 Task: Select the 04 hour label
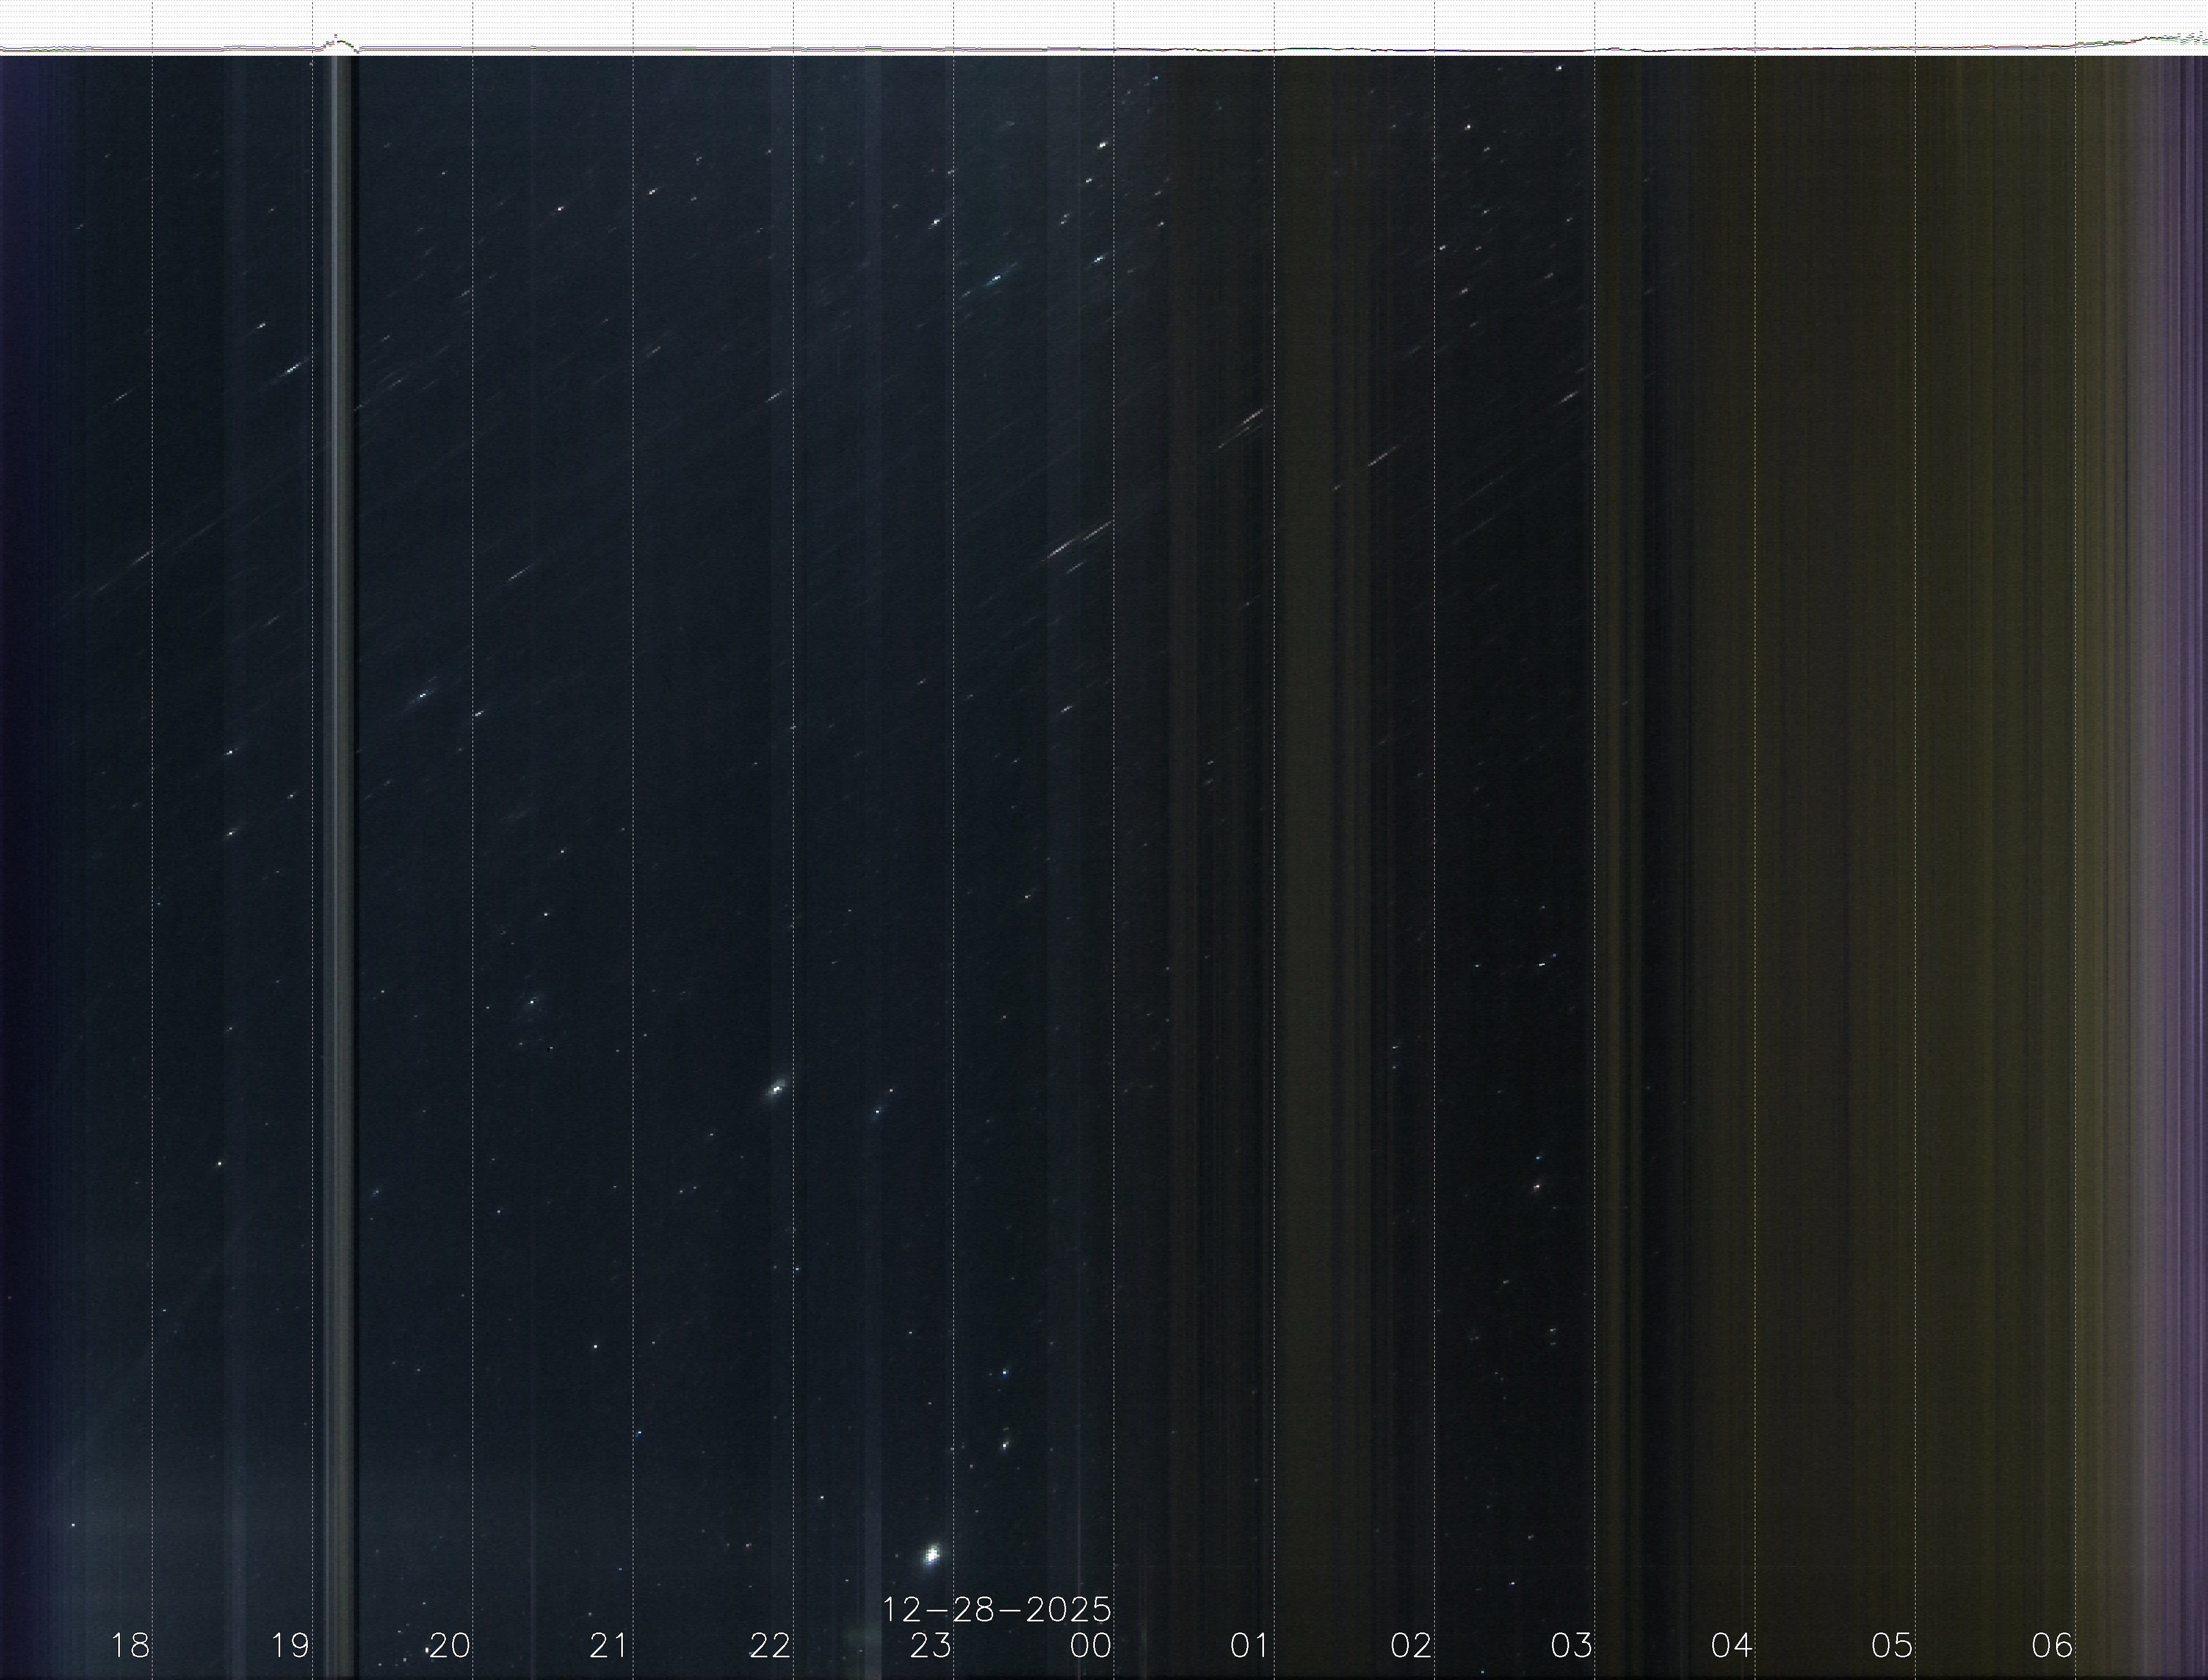[x=1731, y=1645]
